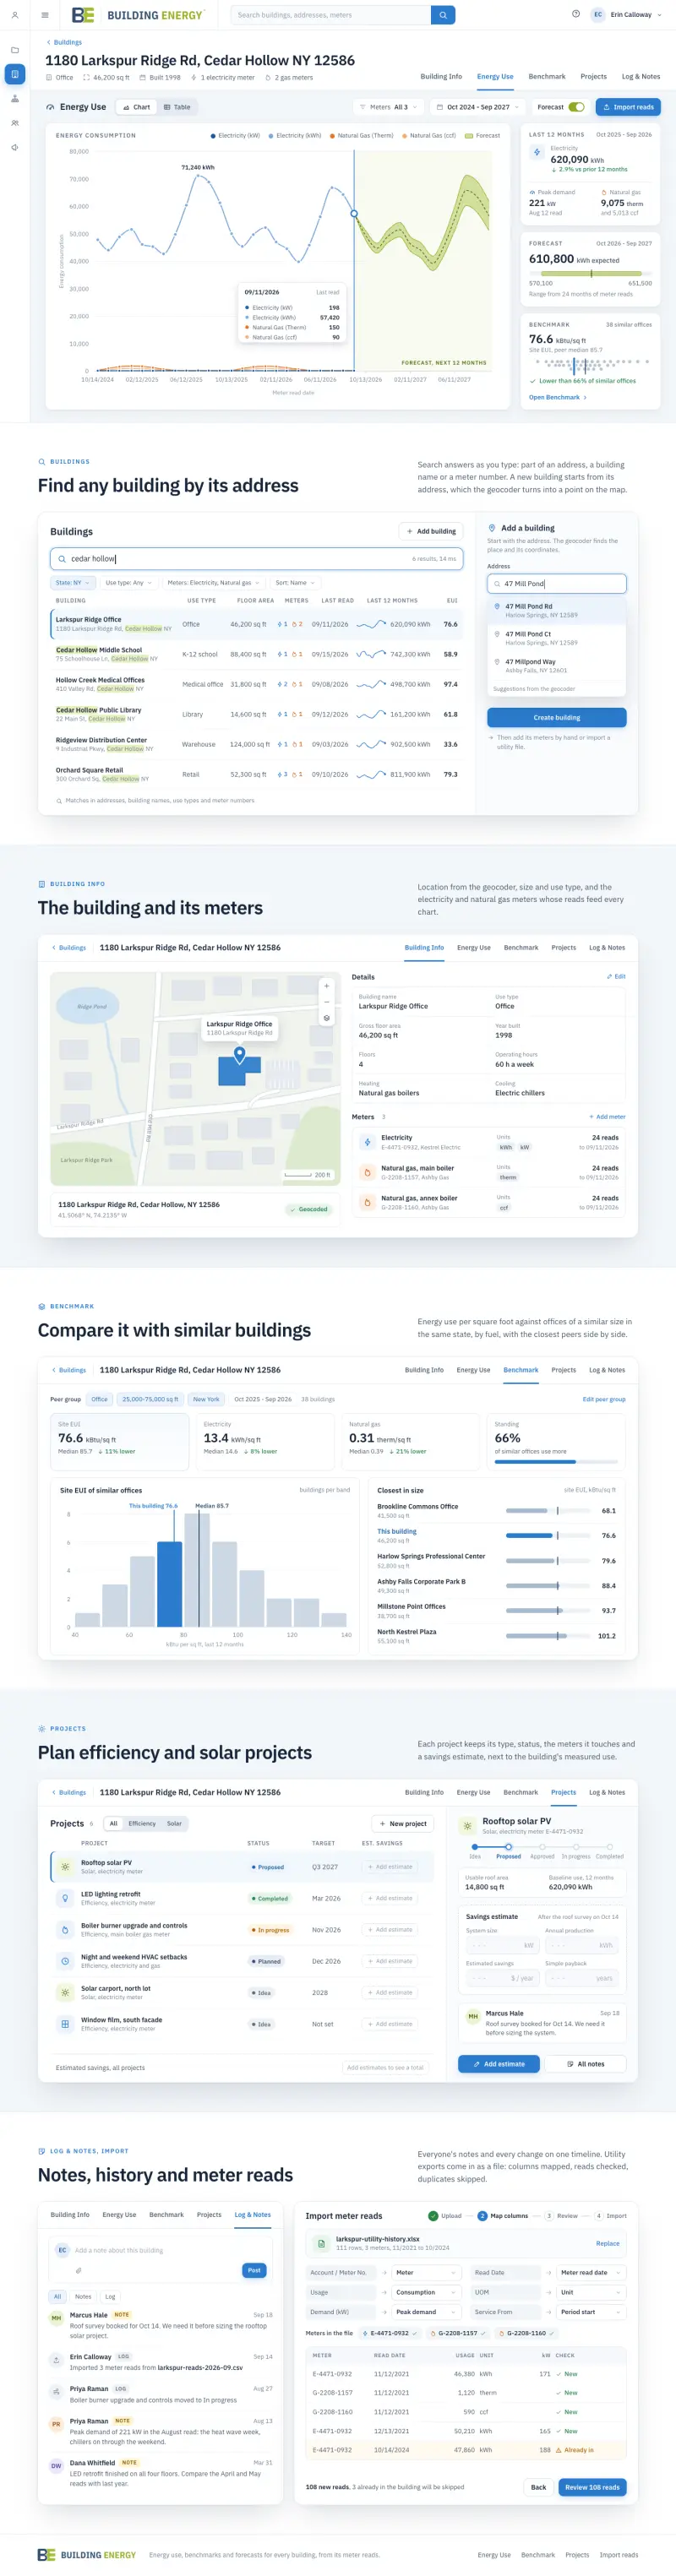Click the Import reads button
Screen dimensions: 676x2576
click(x=628, y=107)
